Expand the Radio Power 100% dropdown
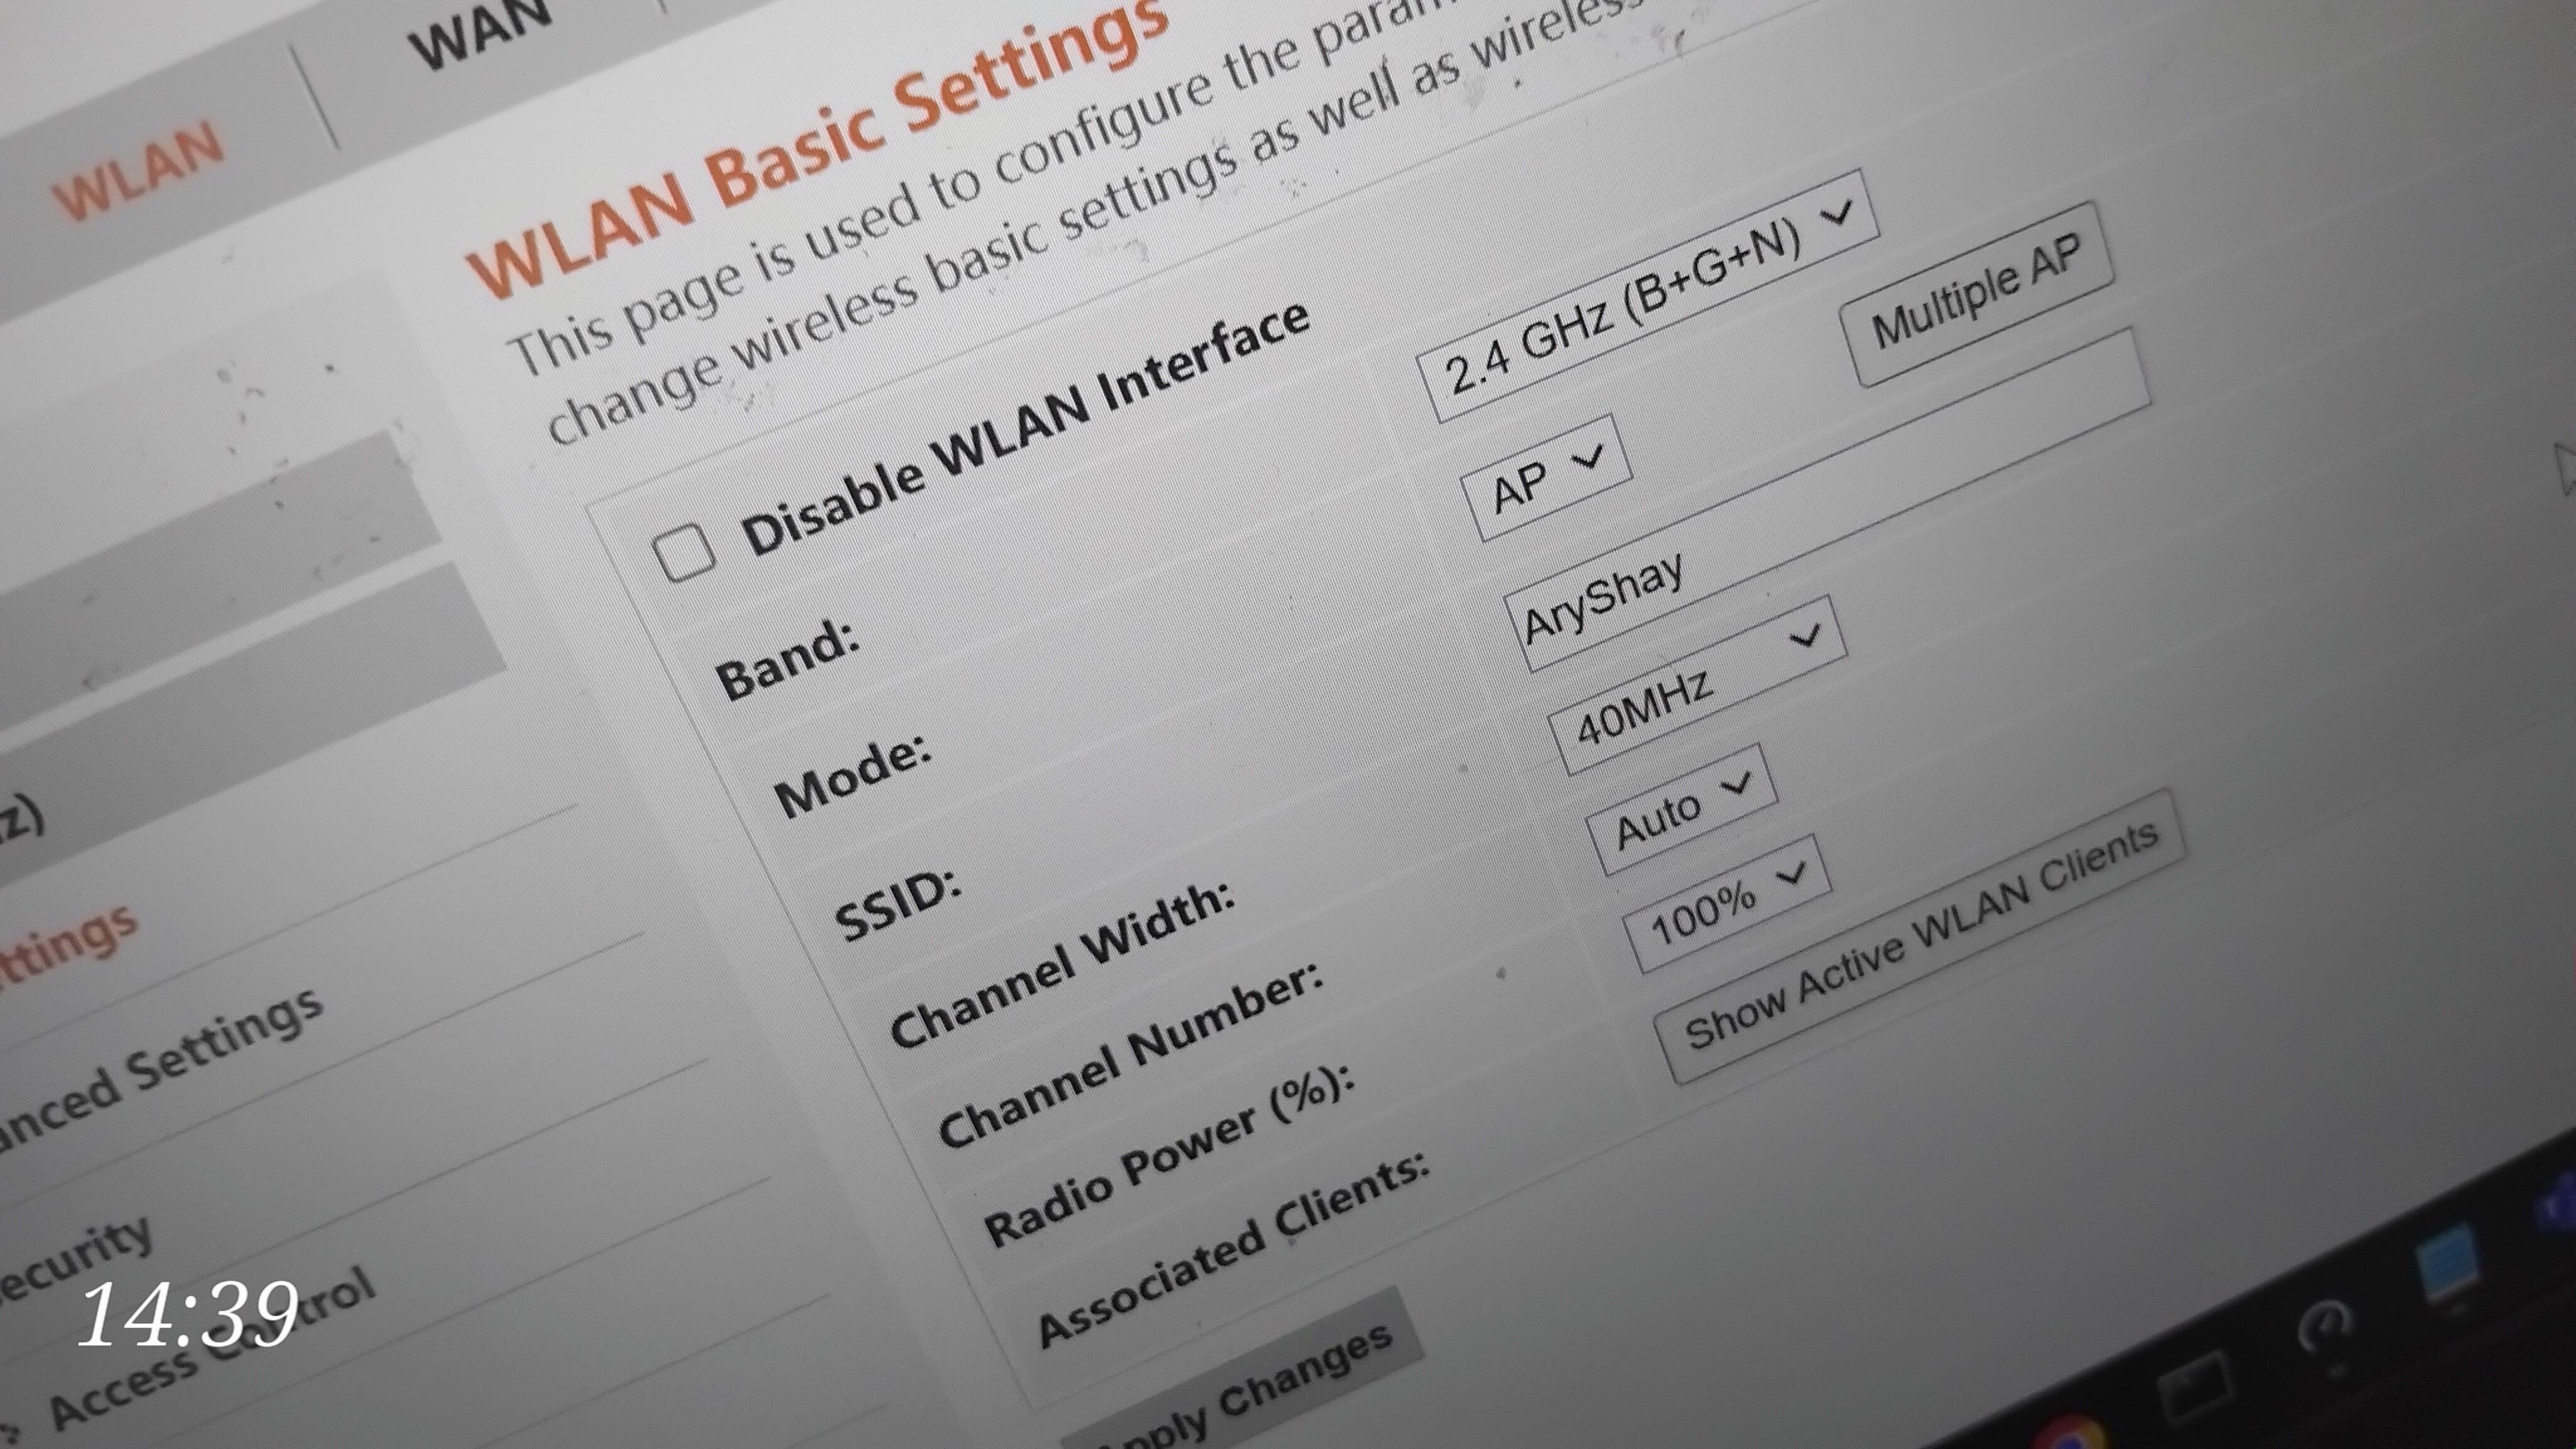Image resolution: width=2576 pixels, height=1449 pixels. coord(1726,904)
